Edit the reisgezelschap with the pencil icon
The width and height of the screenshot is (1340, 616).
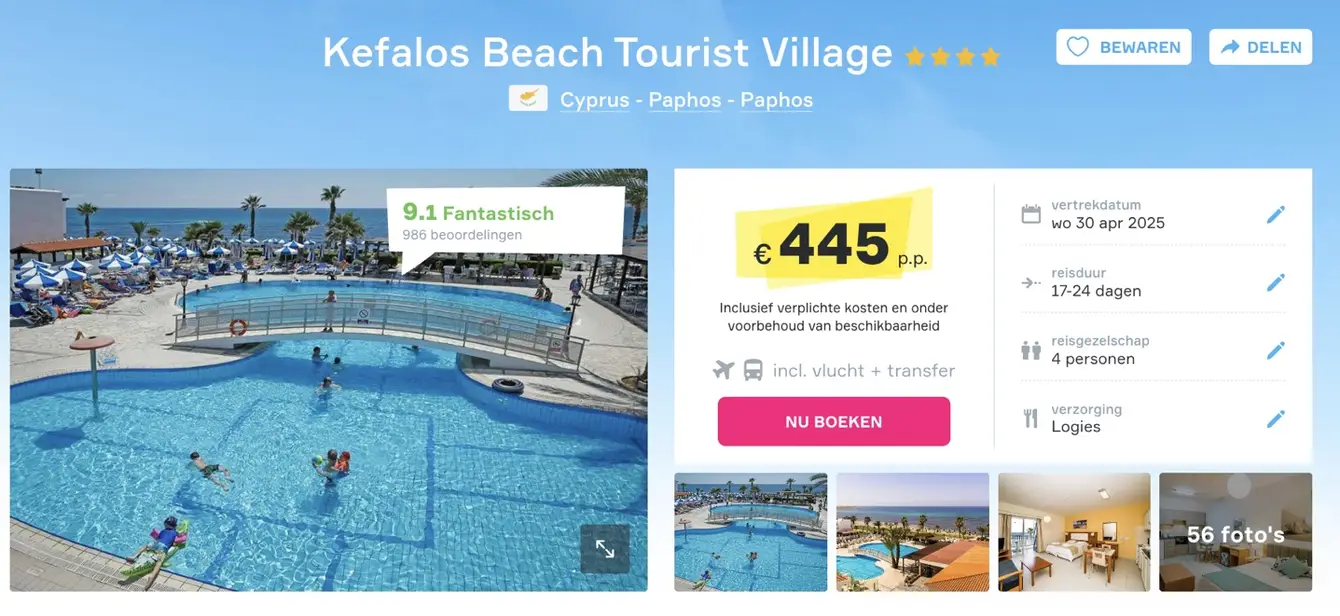(x=1275, y=350)
